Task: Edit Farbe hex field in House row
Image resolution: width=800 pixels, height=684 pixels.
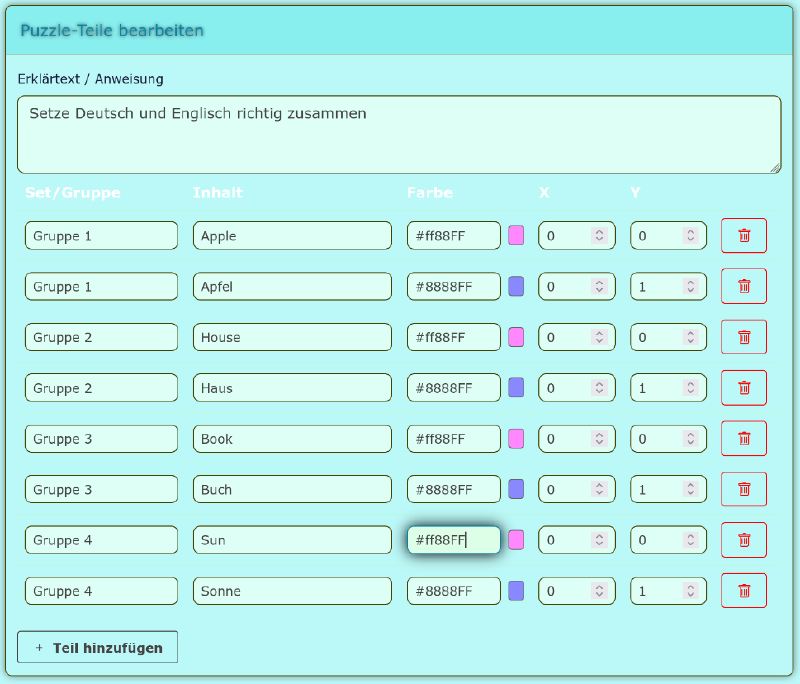Action: 454,337
